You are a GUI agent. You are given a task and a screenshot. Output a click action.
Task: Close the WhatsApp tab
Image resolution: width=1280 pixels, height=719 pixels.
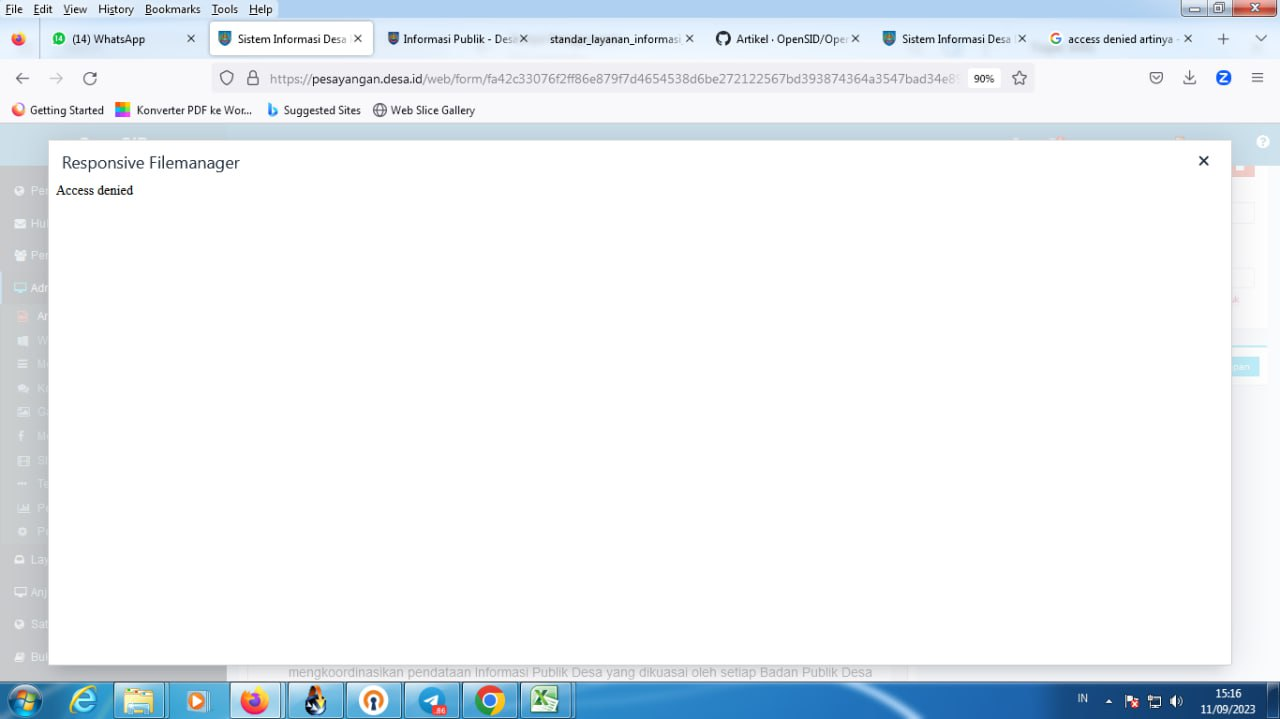point(191,39)
